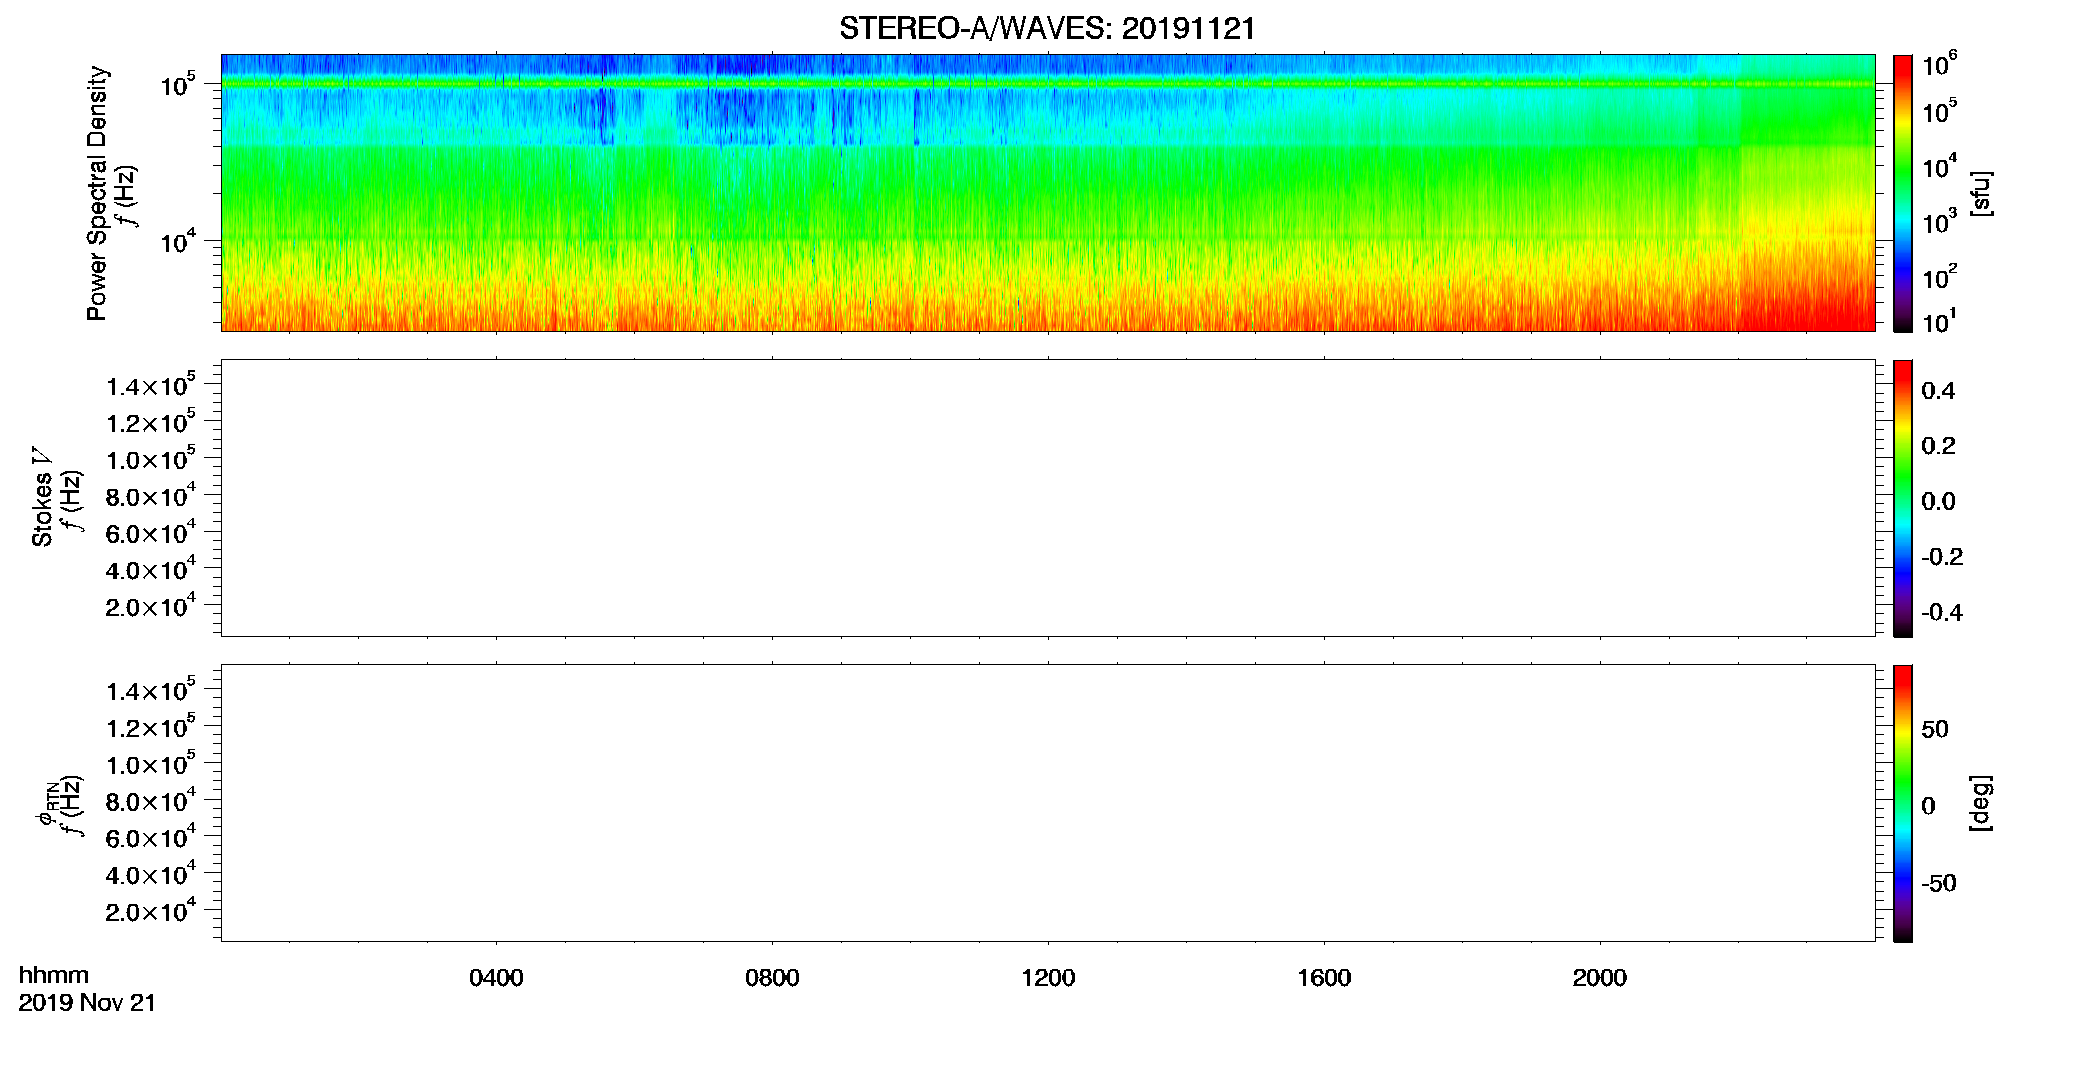Click the [sfu] unit label

click(1981, 193)
